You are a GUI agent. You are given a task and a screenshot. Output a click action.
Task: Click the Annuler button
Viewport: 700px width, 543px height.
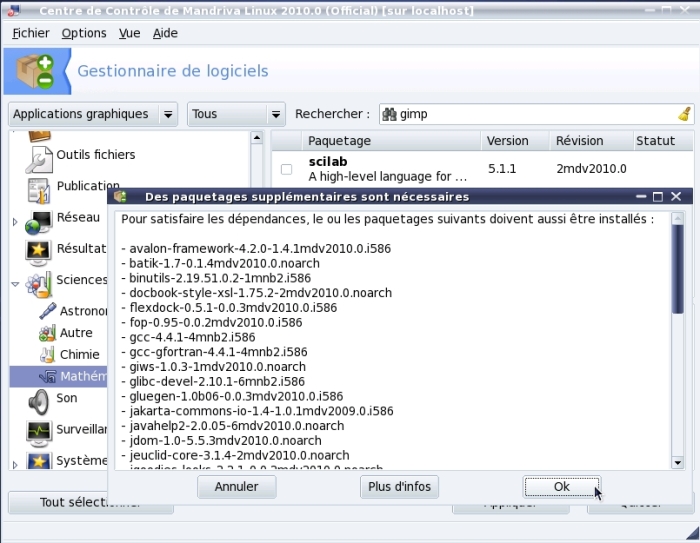point(237,487)
